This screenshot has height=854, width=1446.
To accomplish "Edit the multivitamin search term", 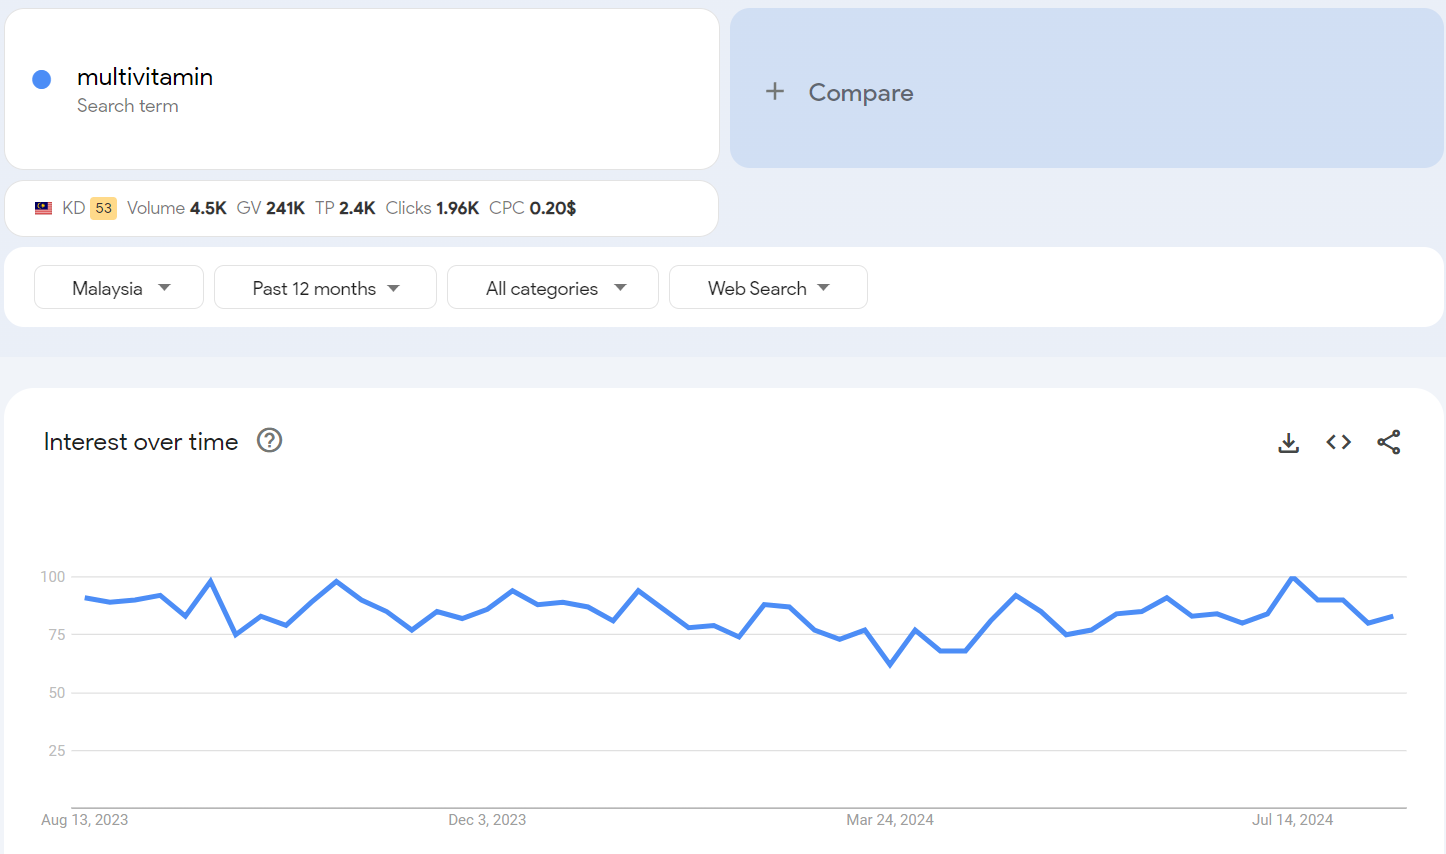I will pyautogui.click(x=145, y=77).
